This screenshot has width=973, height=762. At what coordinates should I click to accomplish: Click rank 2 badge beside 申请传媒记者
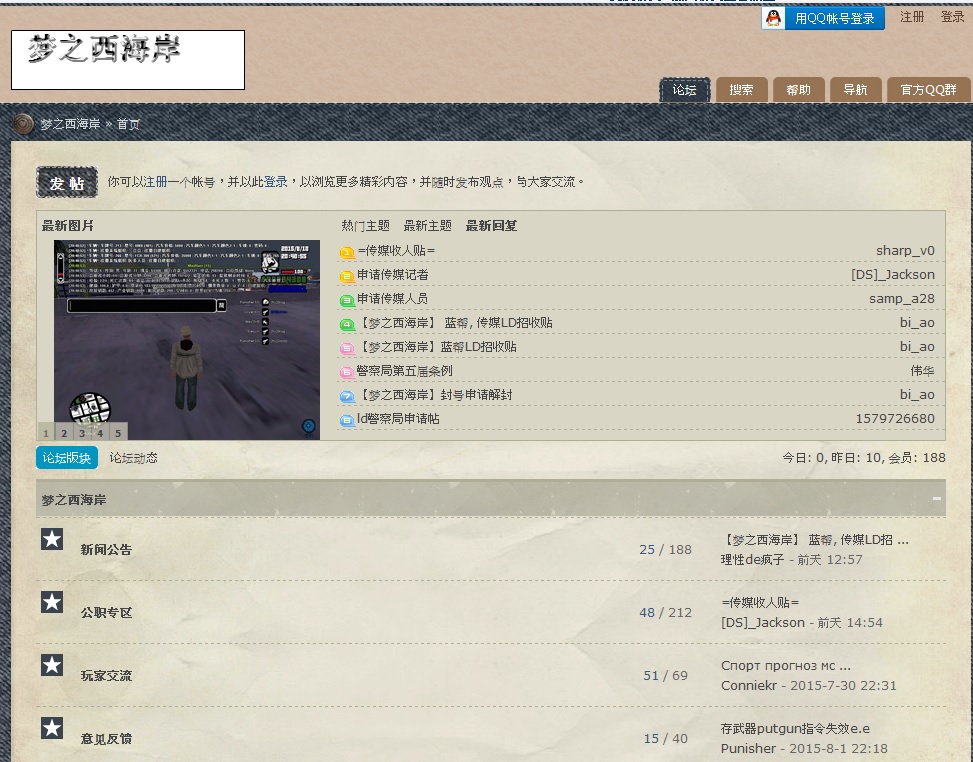pos(347,276)
